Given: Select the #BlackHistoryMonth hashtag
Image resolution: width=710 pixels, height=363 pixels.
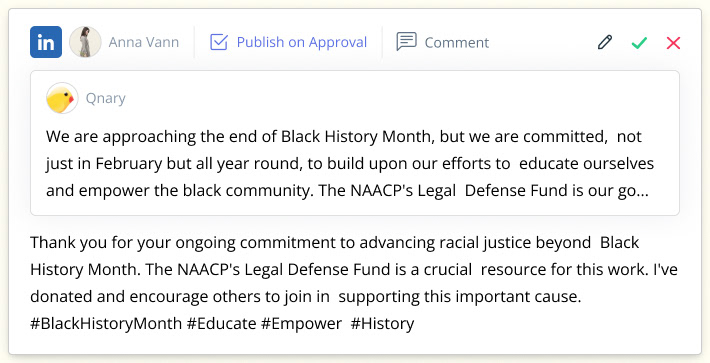Looking at the screenshot, I should pyautogui.click(x=106, y=324).
